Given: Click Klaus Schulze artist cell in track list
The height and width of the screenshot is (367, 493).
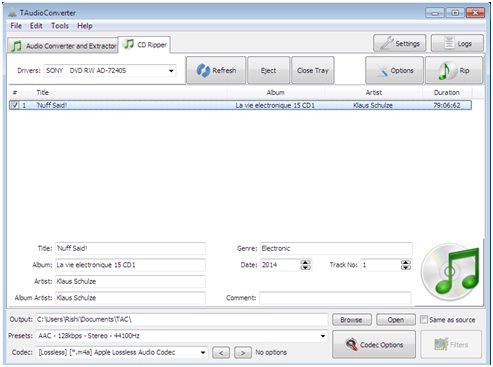Looking at the screenshot, I should pos(373,105).
